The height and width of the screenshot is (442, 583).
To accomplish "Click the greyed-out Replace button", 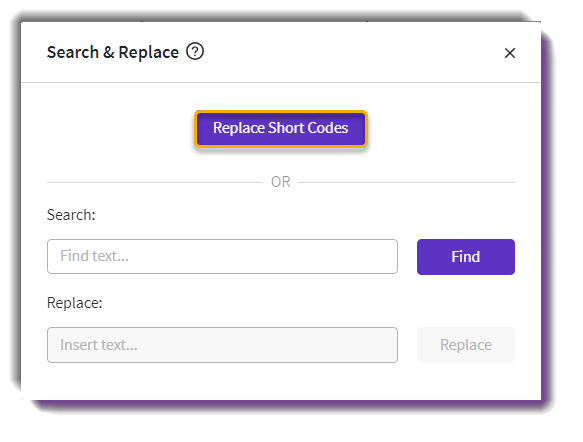I will click(x=466, y=345).
